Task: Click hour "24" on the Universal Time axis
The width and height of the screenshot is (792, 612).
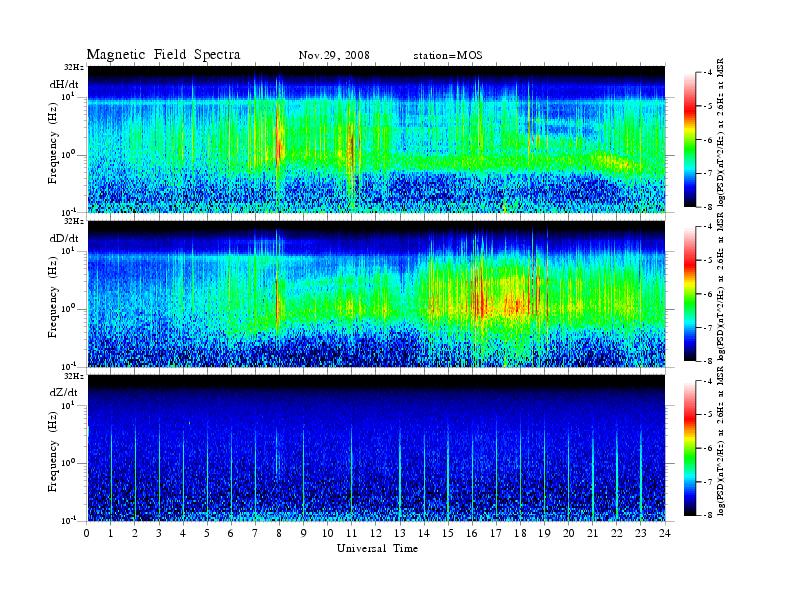Action: click(x=665, y=533)
